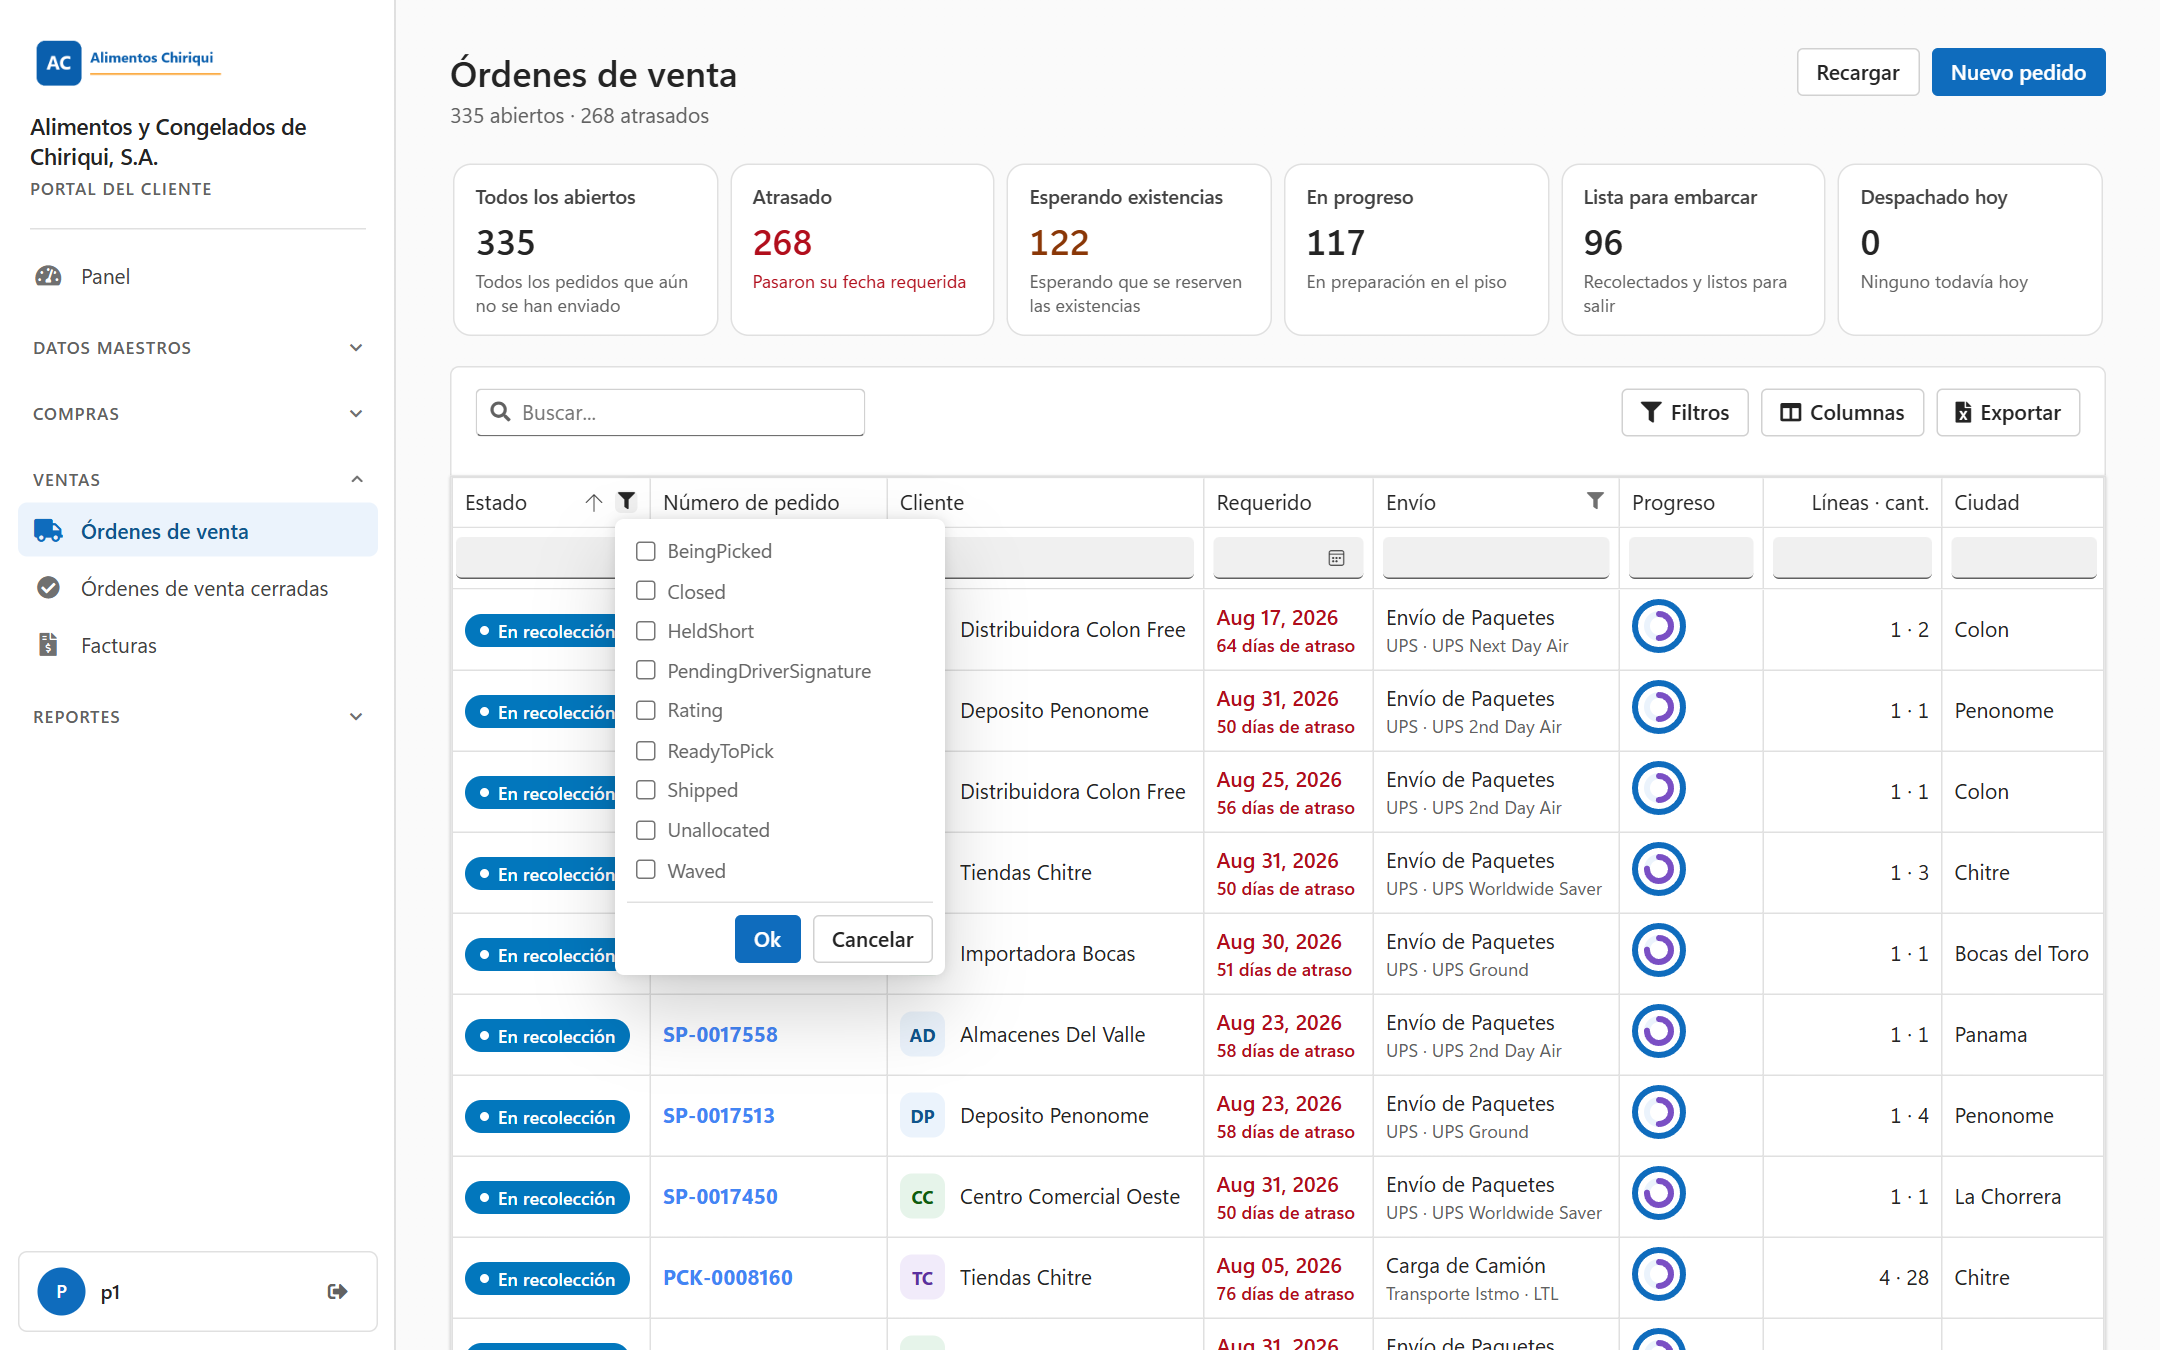Click the AD avatar for Almacenes Del Valle
The width and height of the screenshot is (2160, 1350).
point(922,1035)
